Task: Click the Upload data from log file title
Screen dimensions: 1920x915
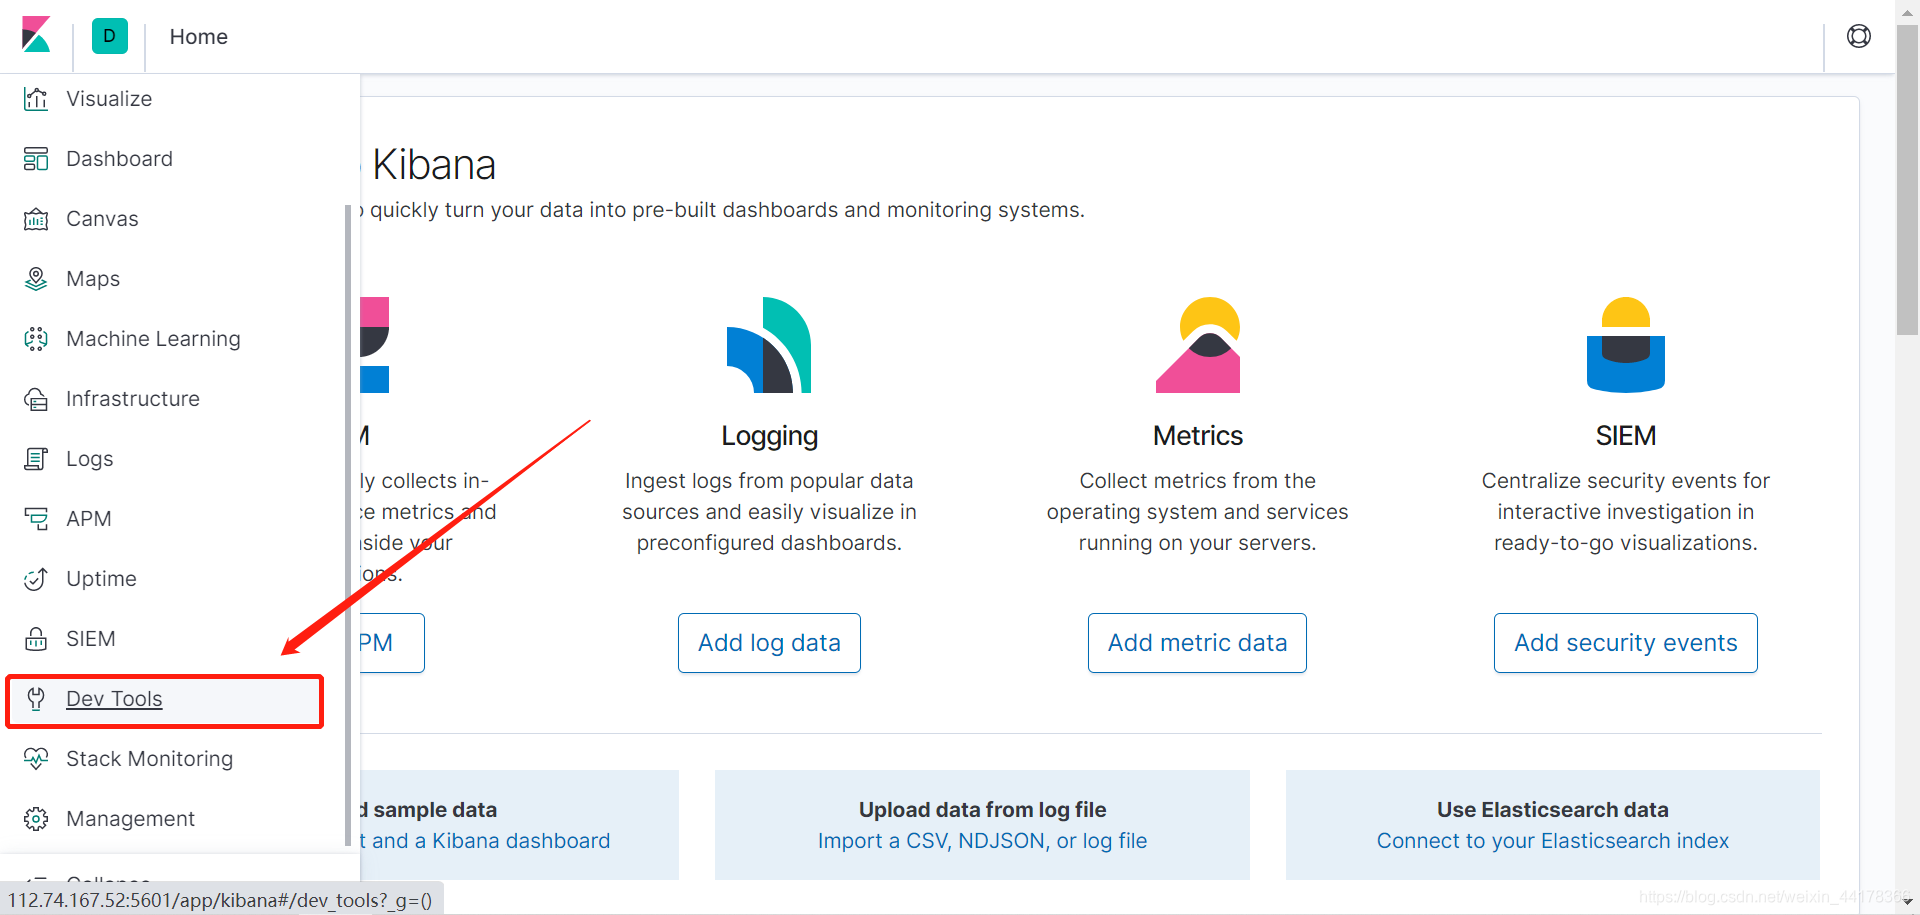Action: pyautogui.click(x=982, y=810)
